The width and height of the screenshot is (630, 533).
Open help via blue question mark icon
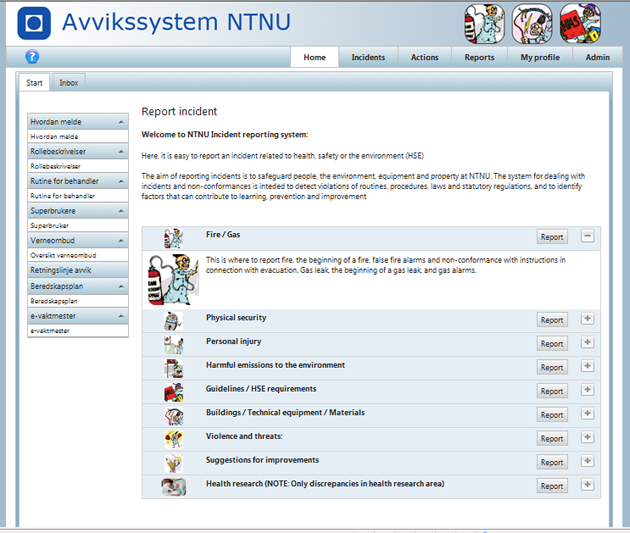[32, 57]
